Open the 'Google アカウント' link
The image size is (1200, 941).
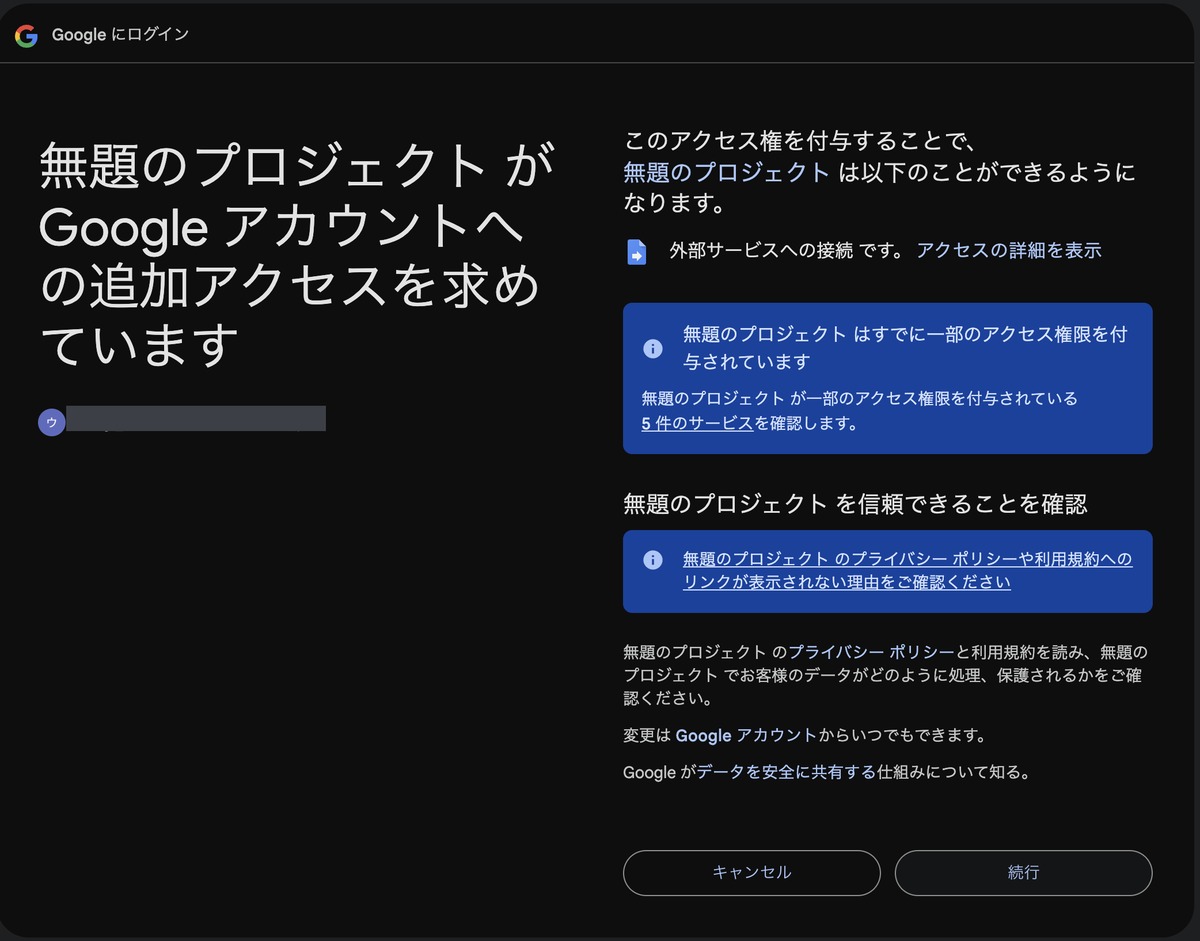(746, 736)
